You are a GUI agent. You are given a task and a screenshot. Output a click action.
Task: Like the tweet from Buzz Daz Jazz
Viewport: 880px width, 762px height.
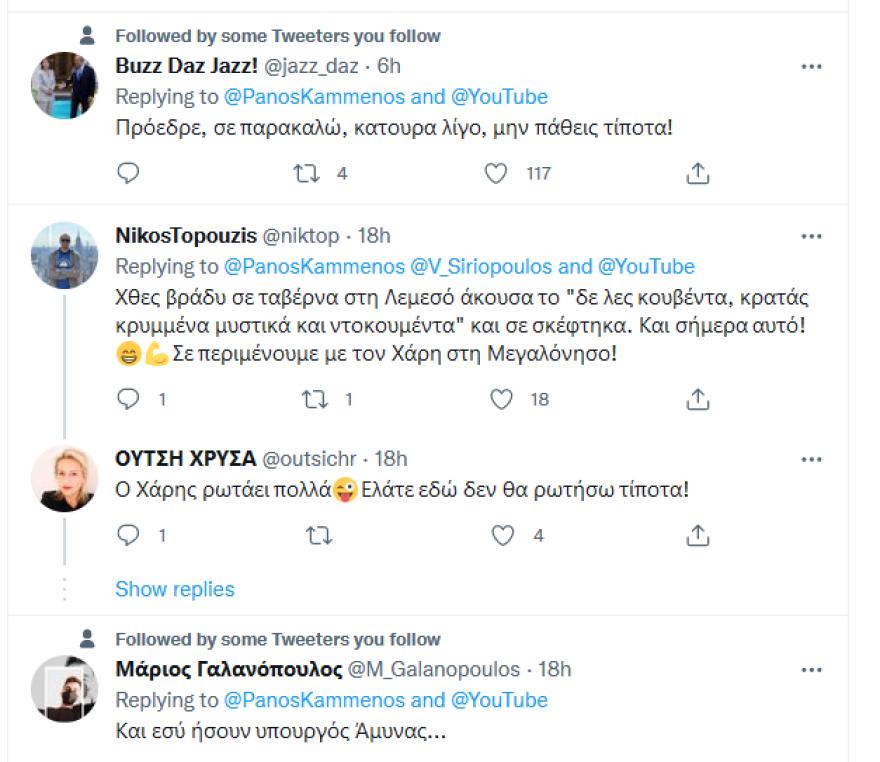(495, 172)
